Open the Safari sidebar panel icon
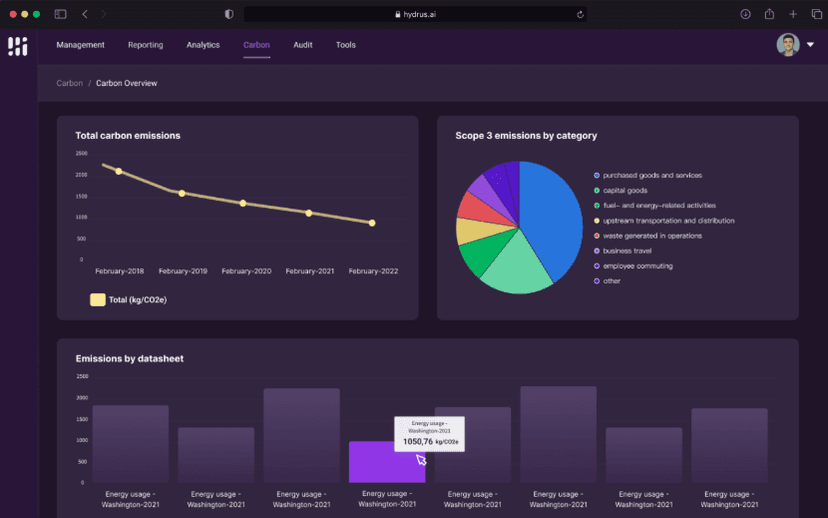The height and width of the screenshot is (518, 828). point(60,14)
